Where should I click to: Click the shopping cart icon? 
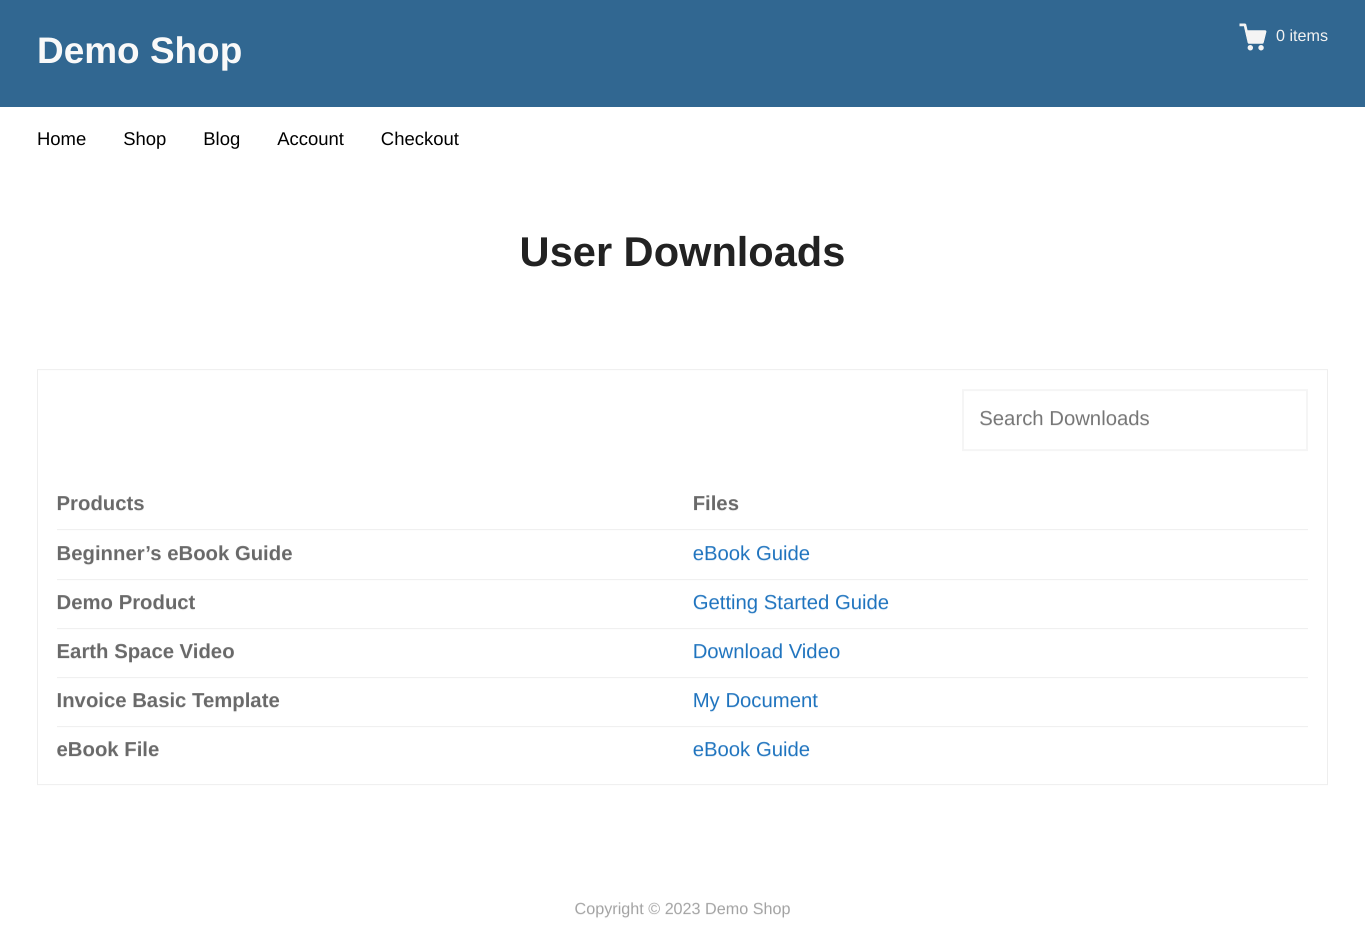click(x=1252, y=36)
